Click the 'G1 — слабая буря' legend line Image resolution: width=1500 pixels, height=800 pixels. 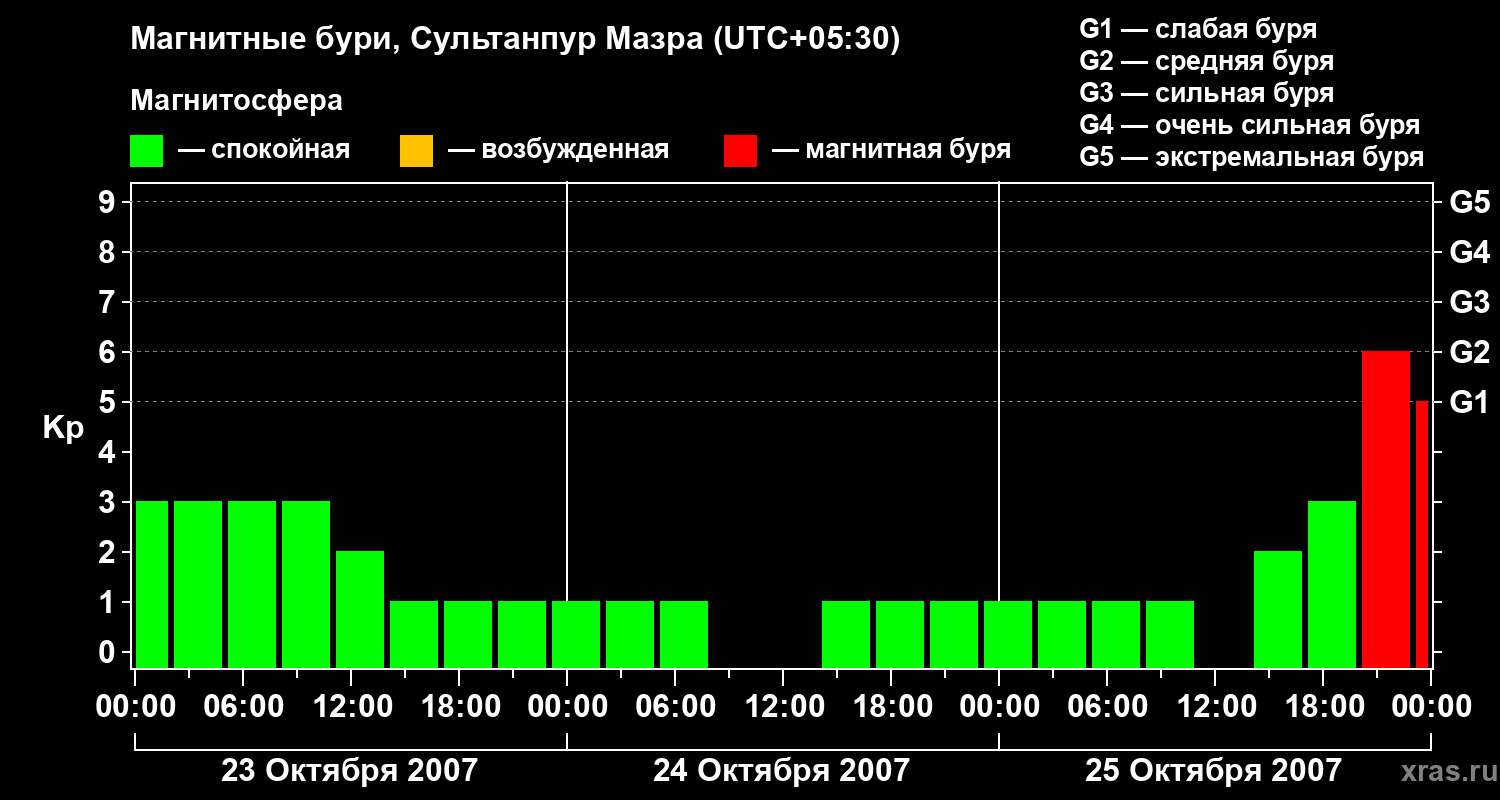[x=1198, y=29]
